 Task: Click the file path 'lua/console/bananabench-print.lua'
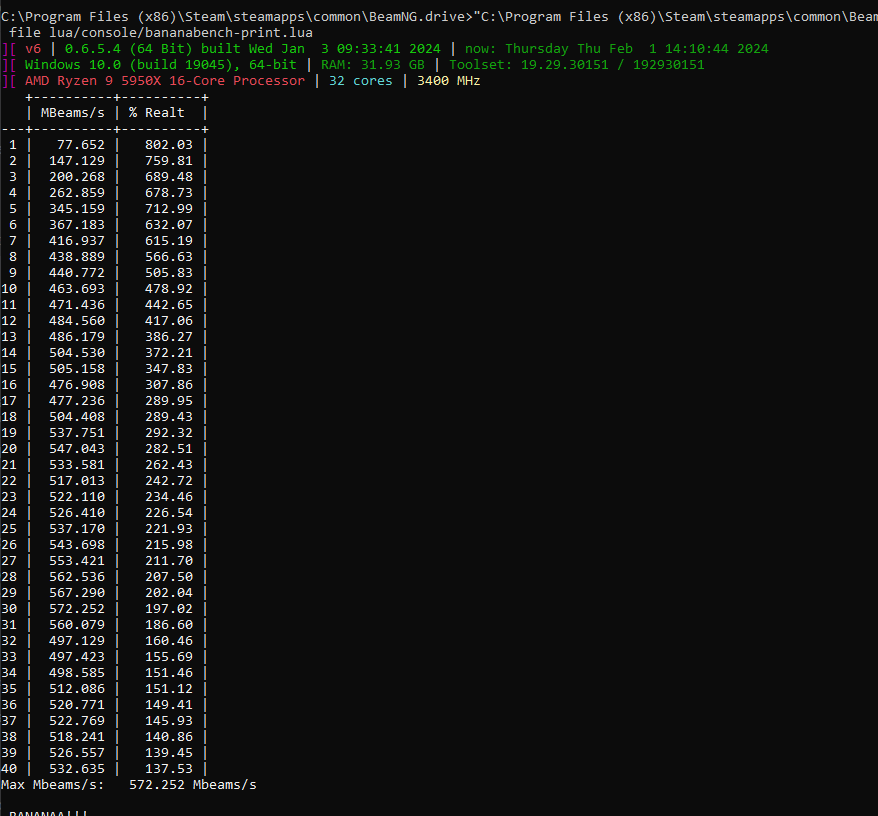(x=181, y=33)
